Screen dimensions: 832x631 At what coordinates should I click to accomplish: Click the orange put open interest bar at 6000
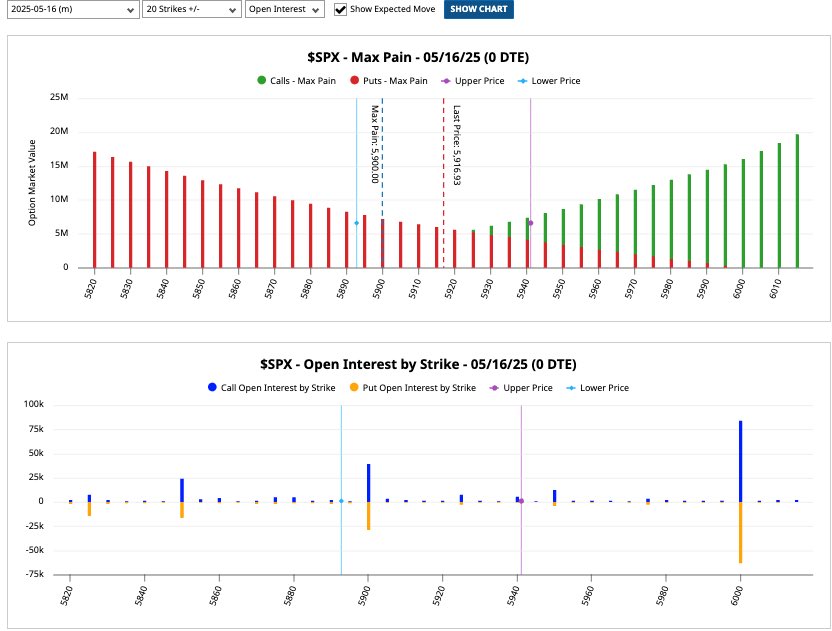(x=740, y=532)
